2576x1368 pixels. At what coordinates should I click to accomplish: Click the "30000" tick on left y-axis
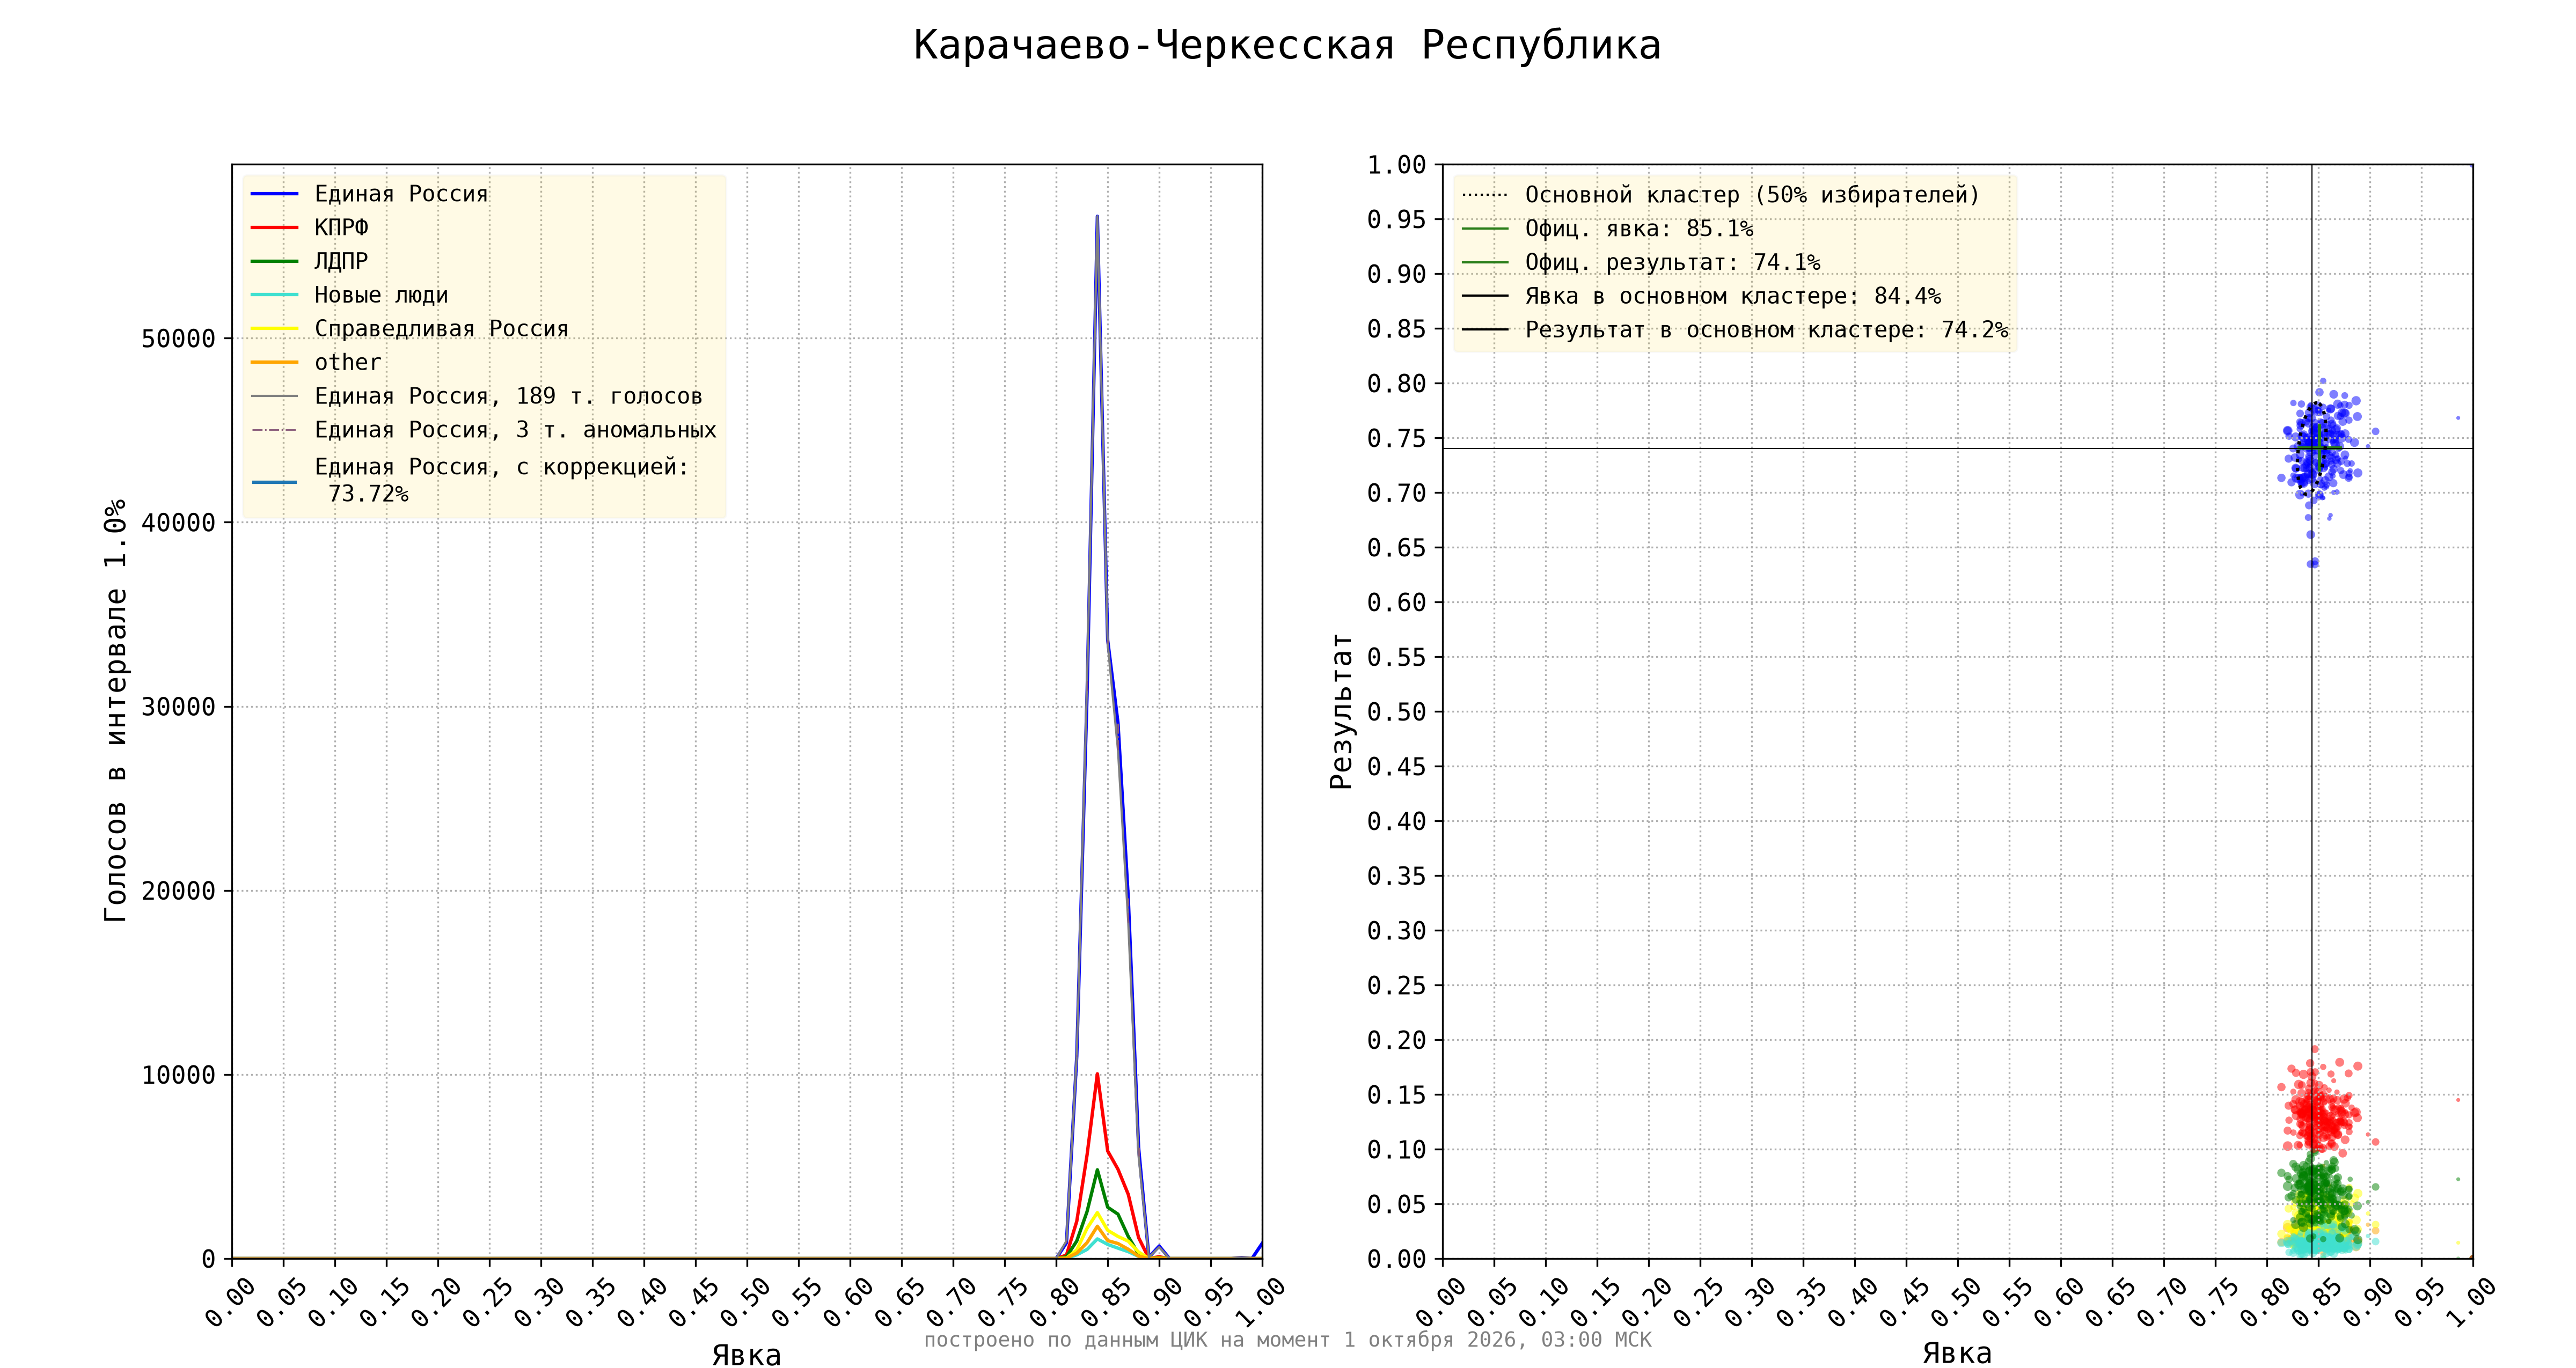178,707
